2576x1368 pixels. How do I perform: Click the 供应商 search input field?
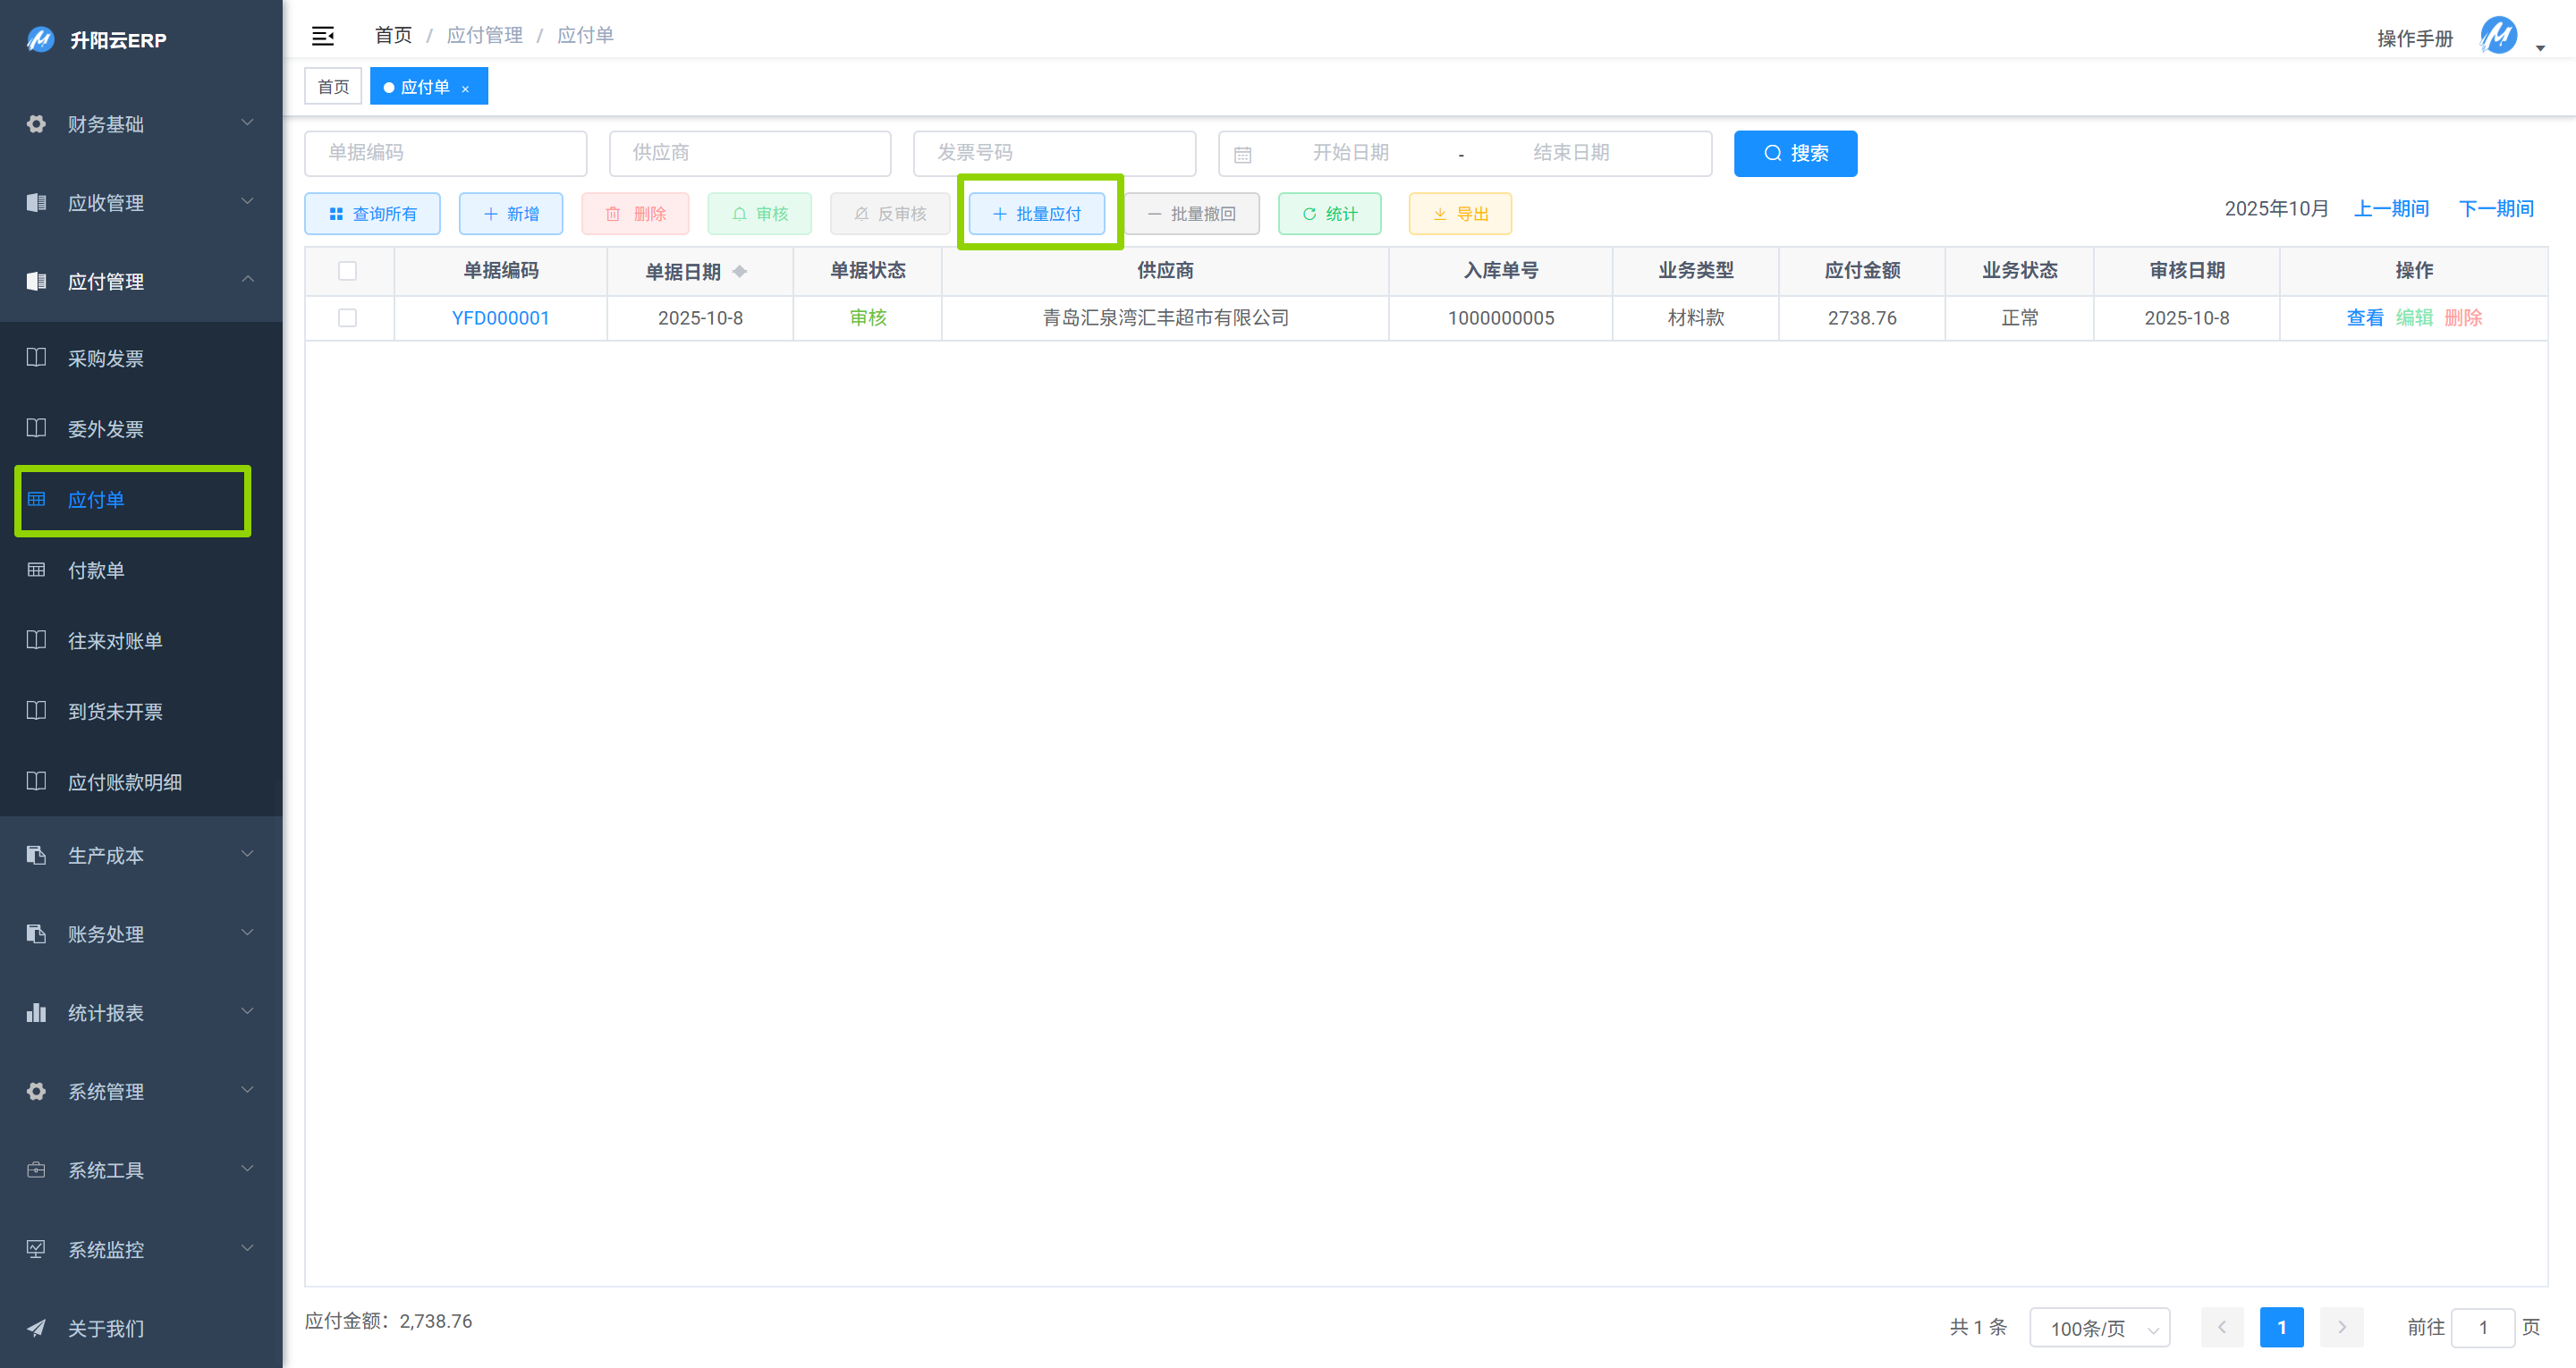pos(749,153)
